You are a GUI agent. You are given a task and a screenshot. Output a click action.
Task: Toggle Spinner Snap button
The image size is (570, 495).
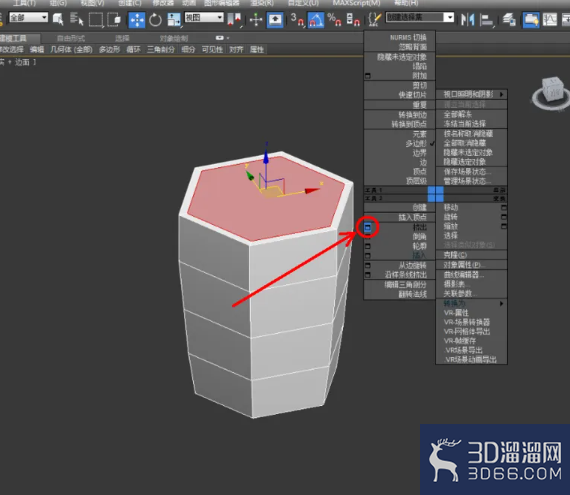pyautogui.click(x=353, y=20)
